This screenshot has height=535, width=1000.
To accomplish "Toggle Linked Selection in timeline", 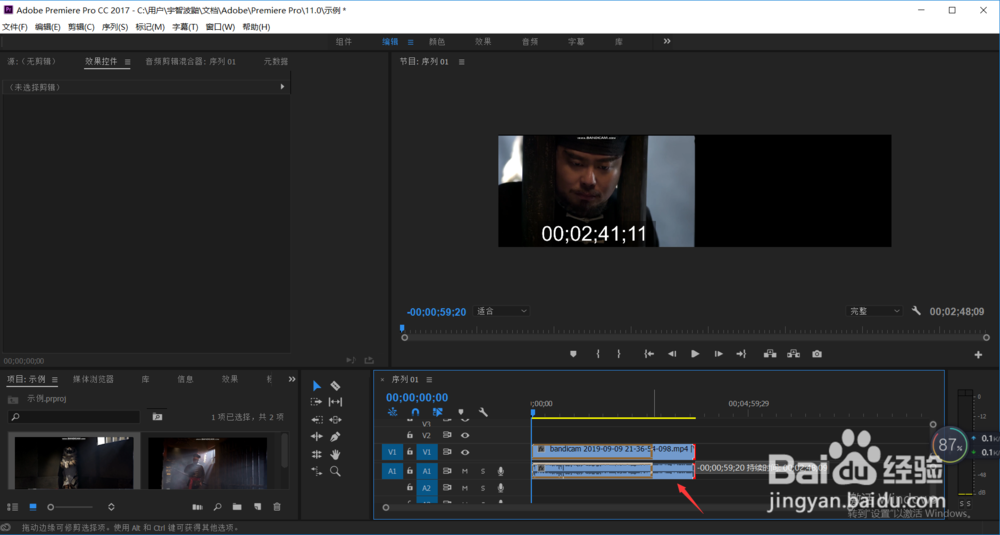I will tap(438, 413).
